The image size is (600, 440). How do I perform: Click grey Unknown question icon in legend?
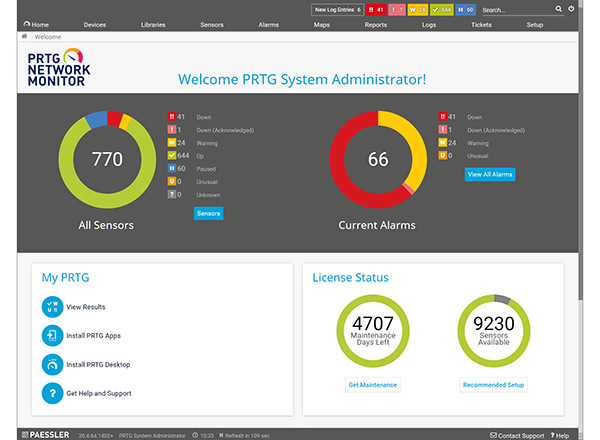tap(171, 194)
